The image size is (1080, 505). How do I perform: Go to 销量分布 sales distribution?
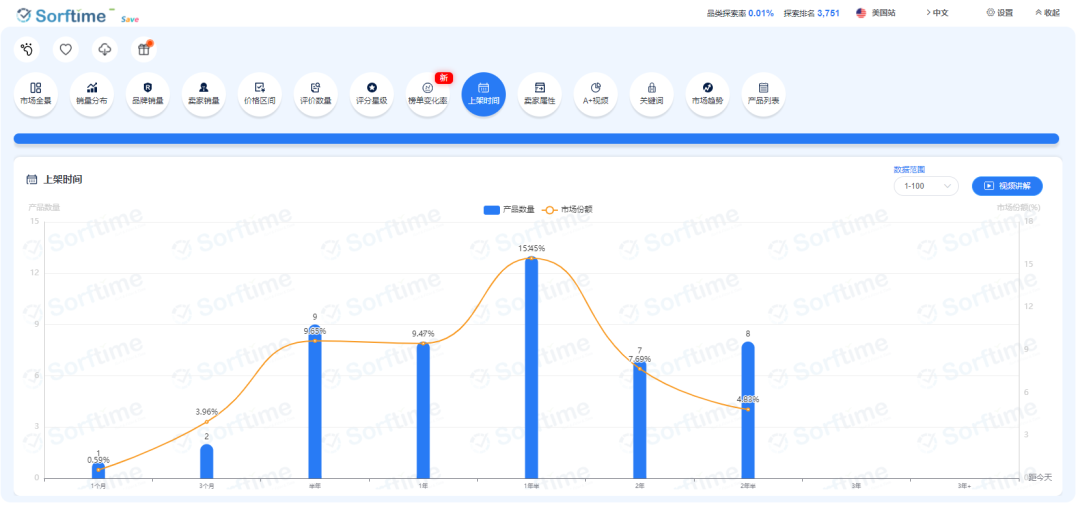click(x=92, y=94)
